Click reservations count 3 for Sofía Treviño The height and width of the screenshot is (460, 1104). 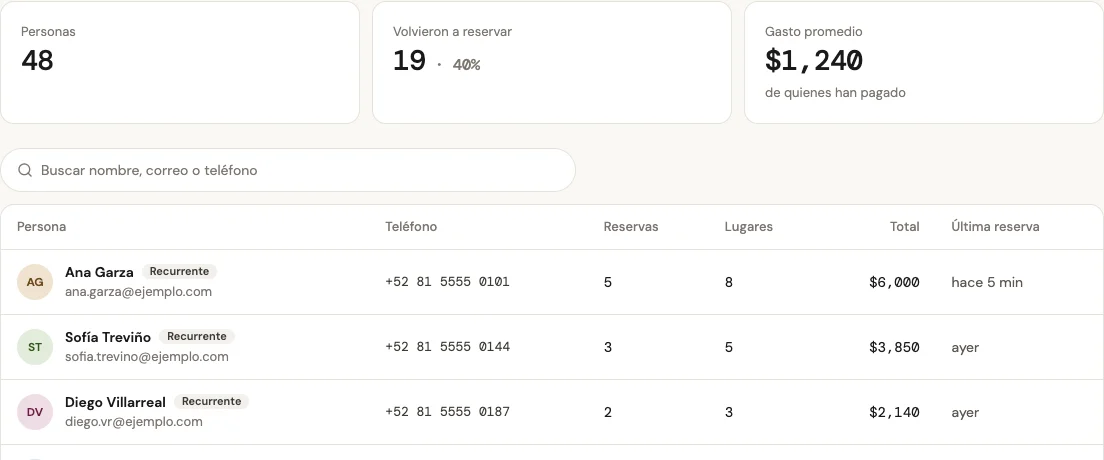(608, 347)
